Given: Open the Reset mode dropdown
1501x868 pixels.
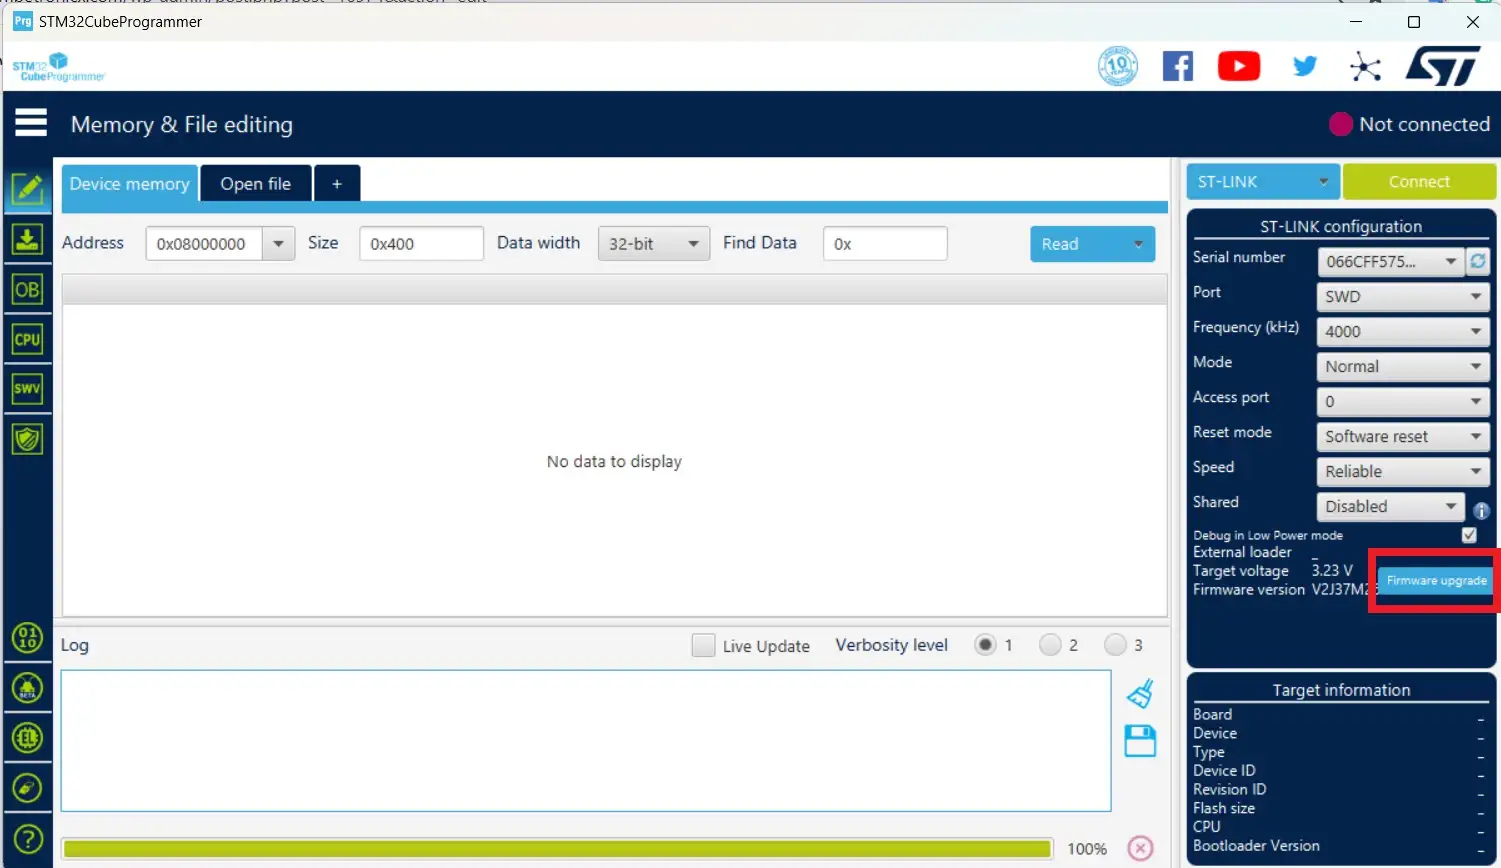Looking at the screenshot, I should 1403,436.
